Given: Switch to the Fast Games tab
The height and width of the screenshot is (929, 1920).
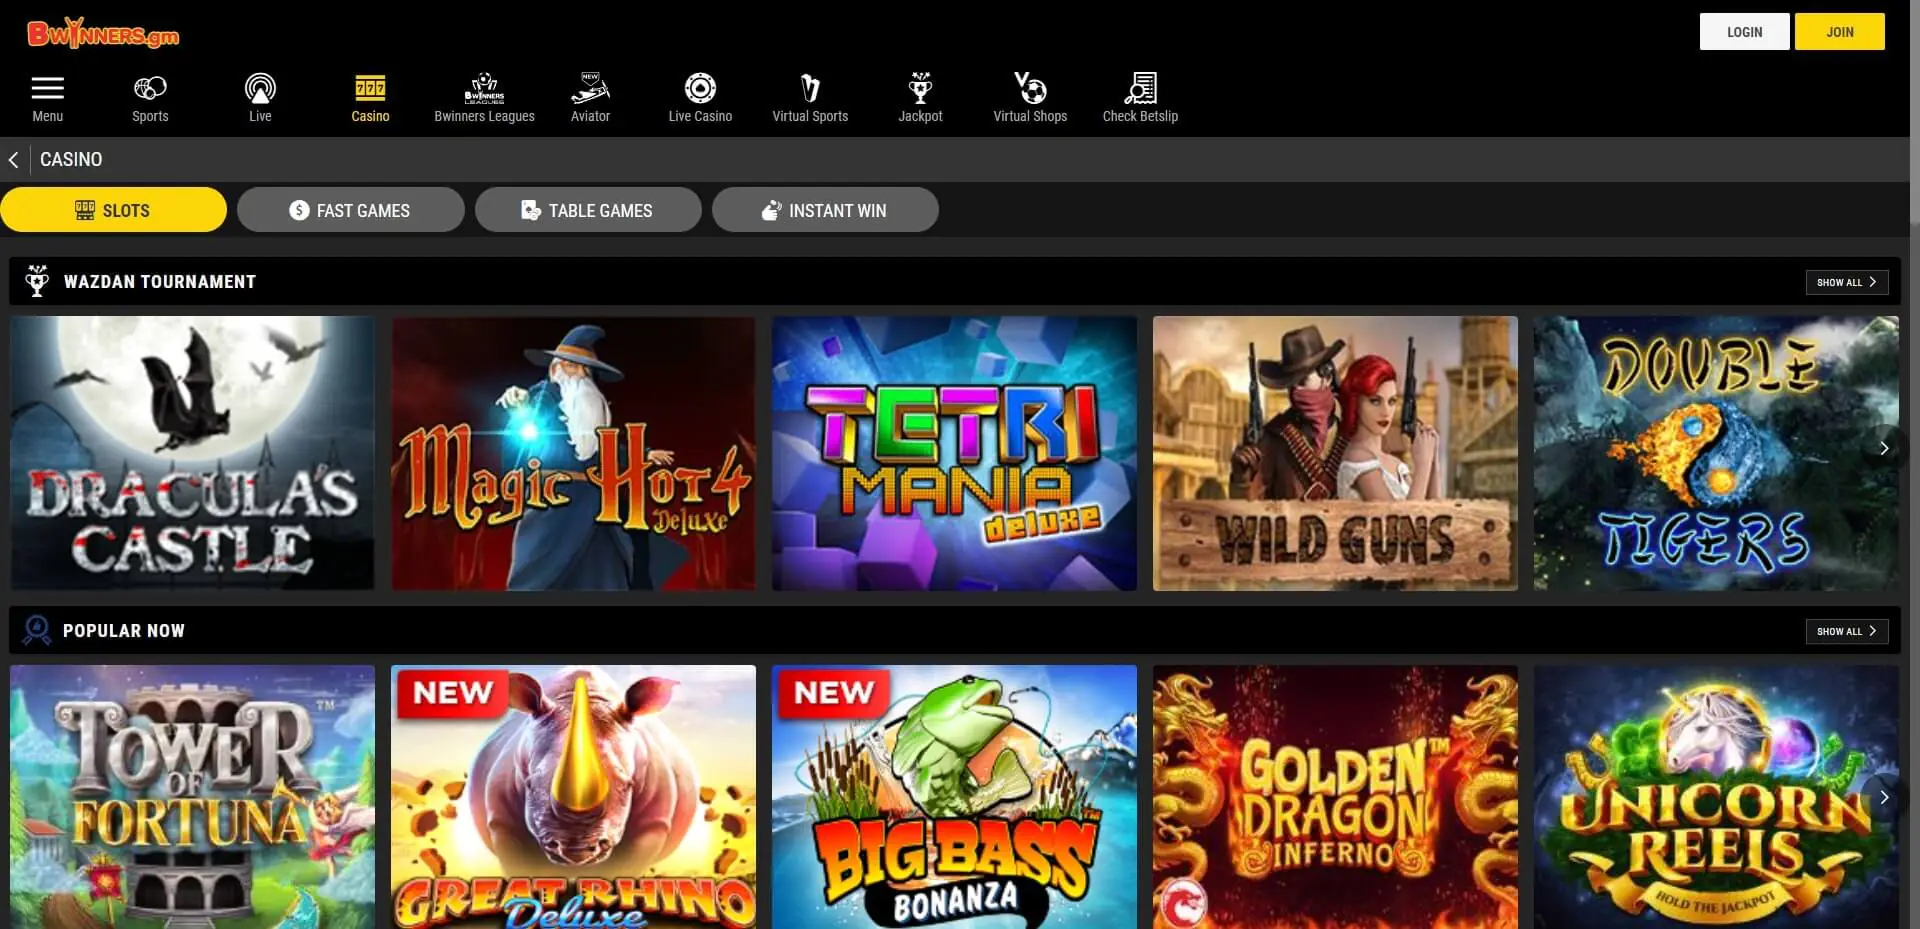Looking at the screenshot, I should (350, 211).
